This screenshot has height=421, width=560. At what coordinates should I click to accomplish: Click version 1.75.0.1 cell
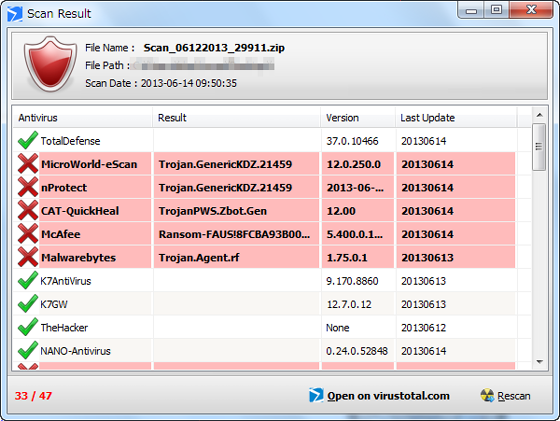click(x=347, y=257)
